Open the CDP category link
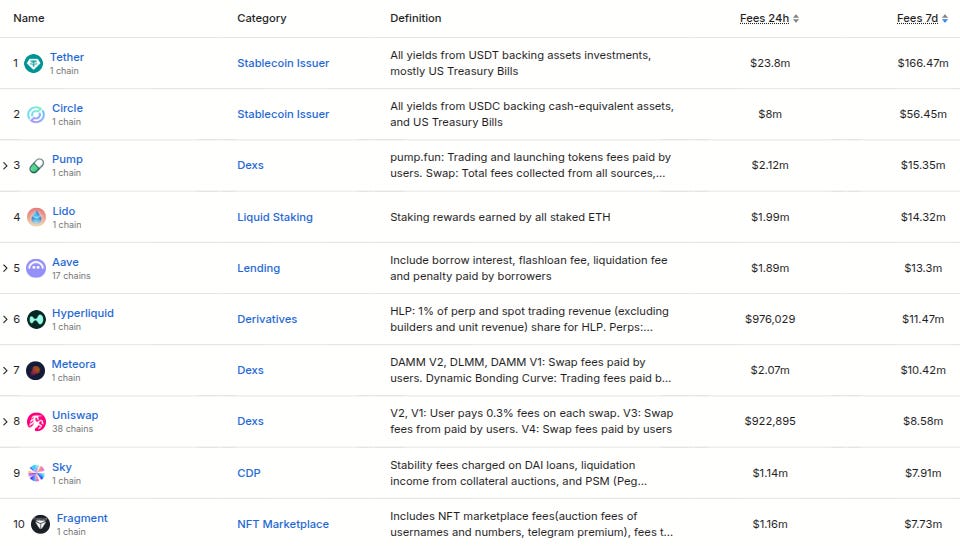The image size is (960, 546). point(249,473)
